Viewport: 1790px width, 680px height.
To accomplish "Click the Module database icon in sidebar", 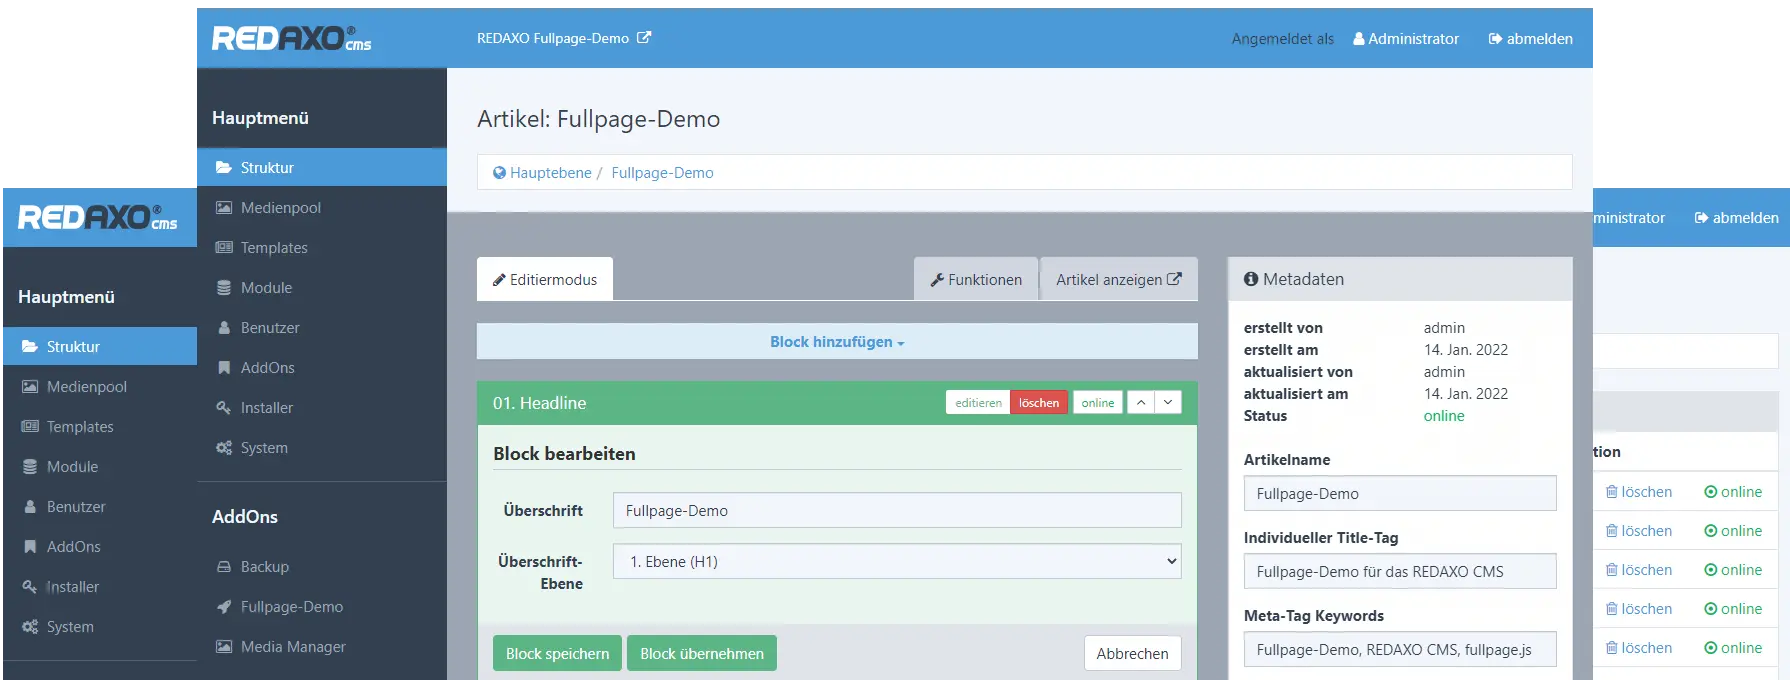I will coord(224,288).
